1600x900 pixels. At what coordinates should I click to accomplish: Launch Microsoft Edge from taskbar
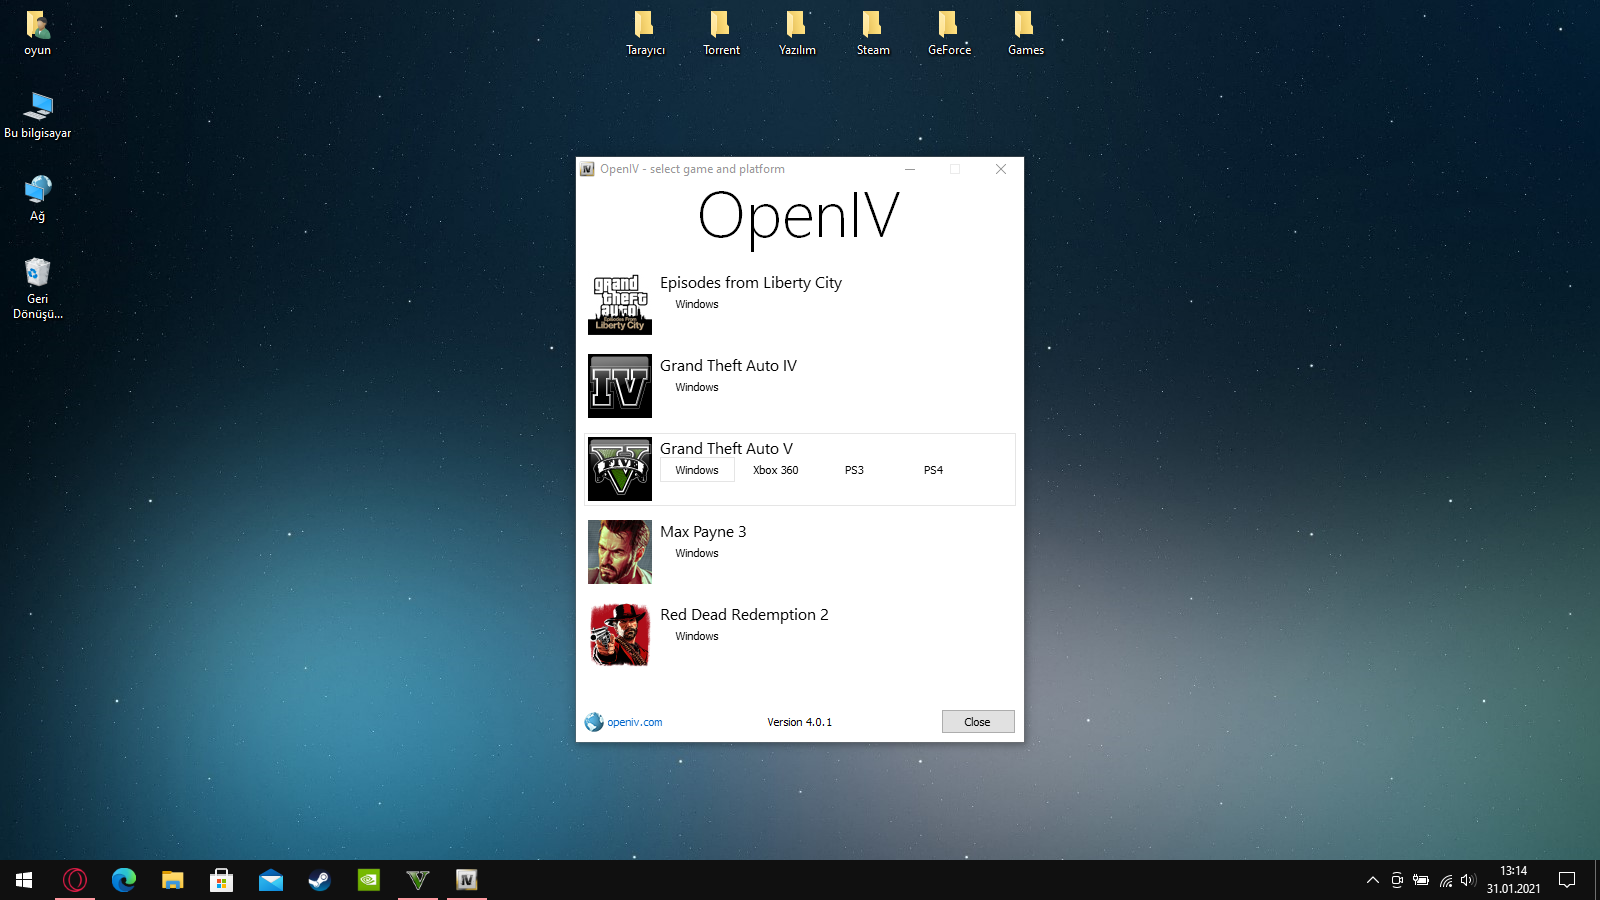pyautogui.click(x=124, y=880)
